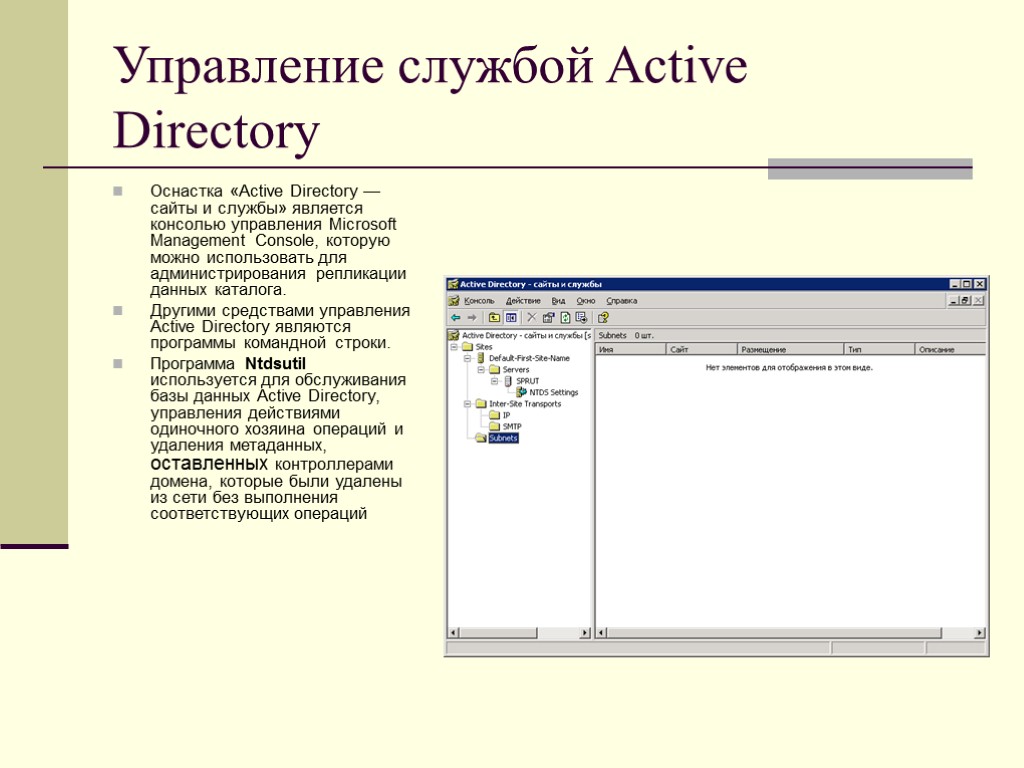Click right arrow of details pane scrollbar
Viewport: 1024px width, 768px height.
(979, 632)
